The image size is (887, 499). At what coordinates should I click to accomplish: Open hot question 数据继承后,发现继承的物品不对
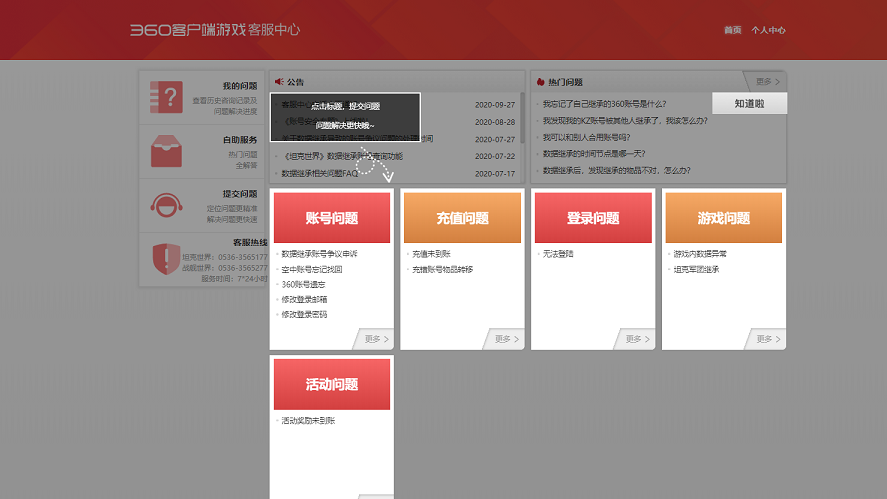[617, 170]
